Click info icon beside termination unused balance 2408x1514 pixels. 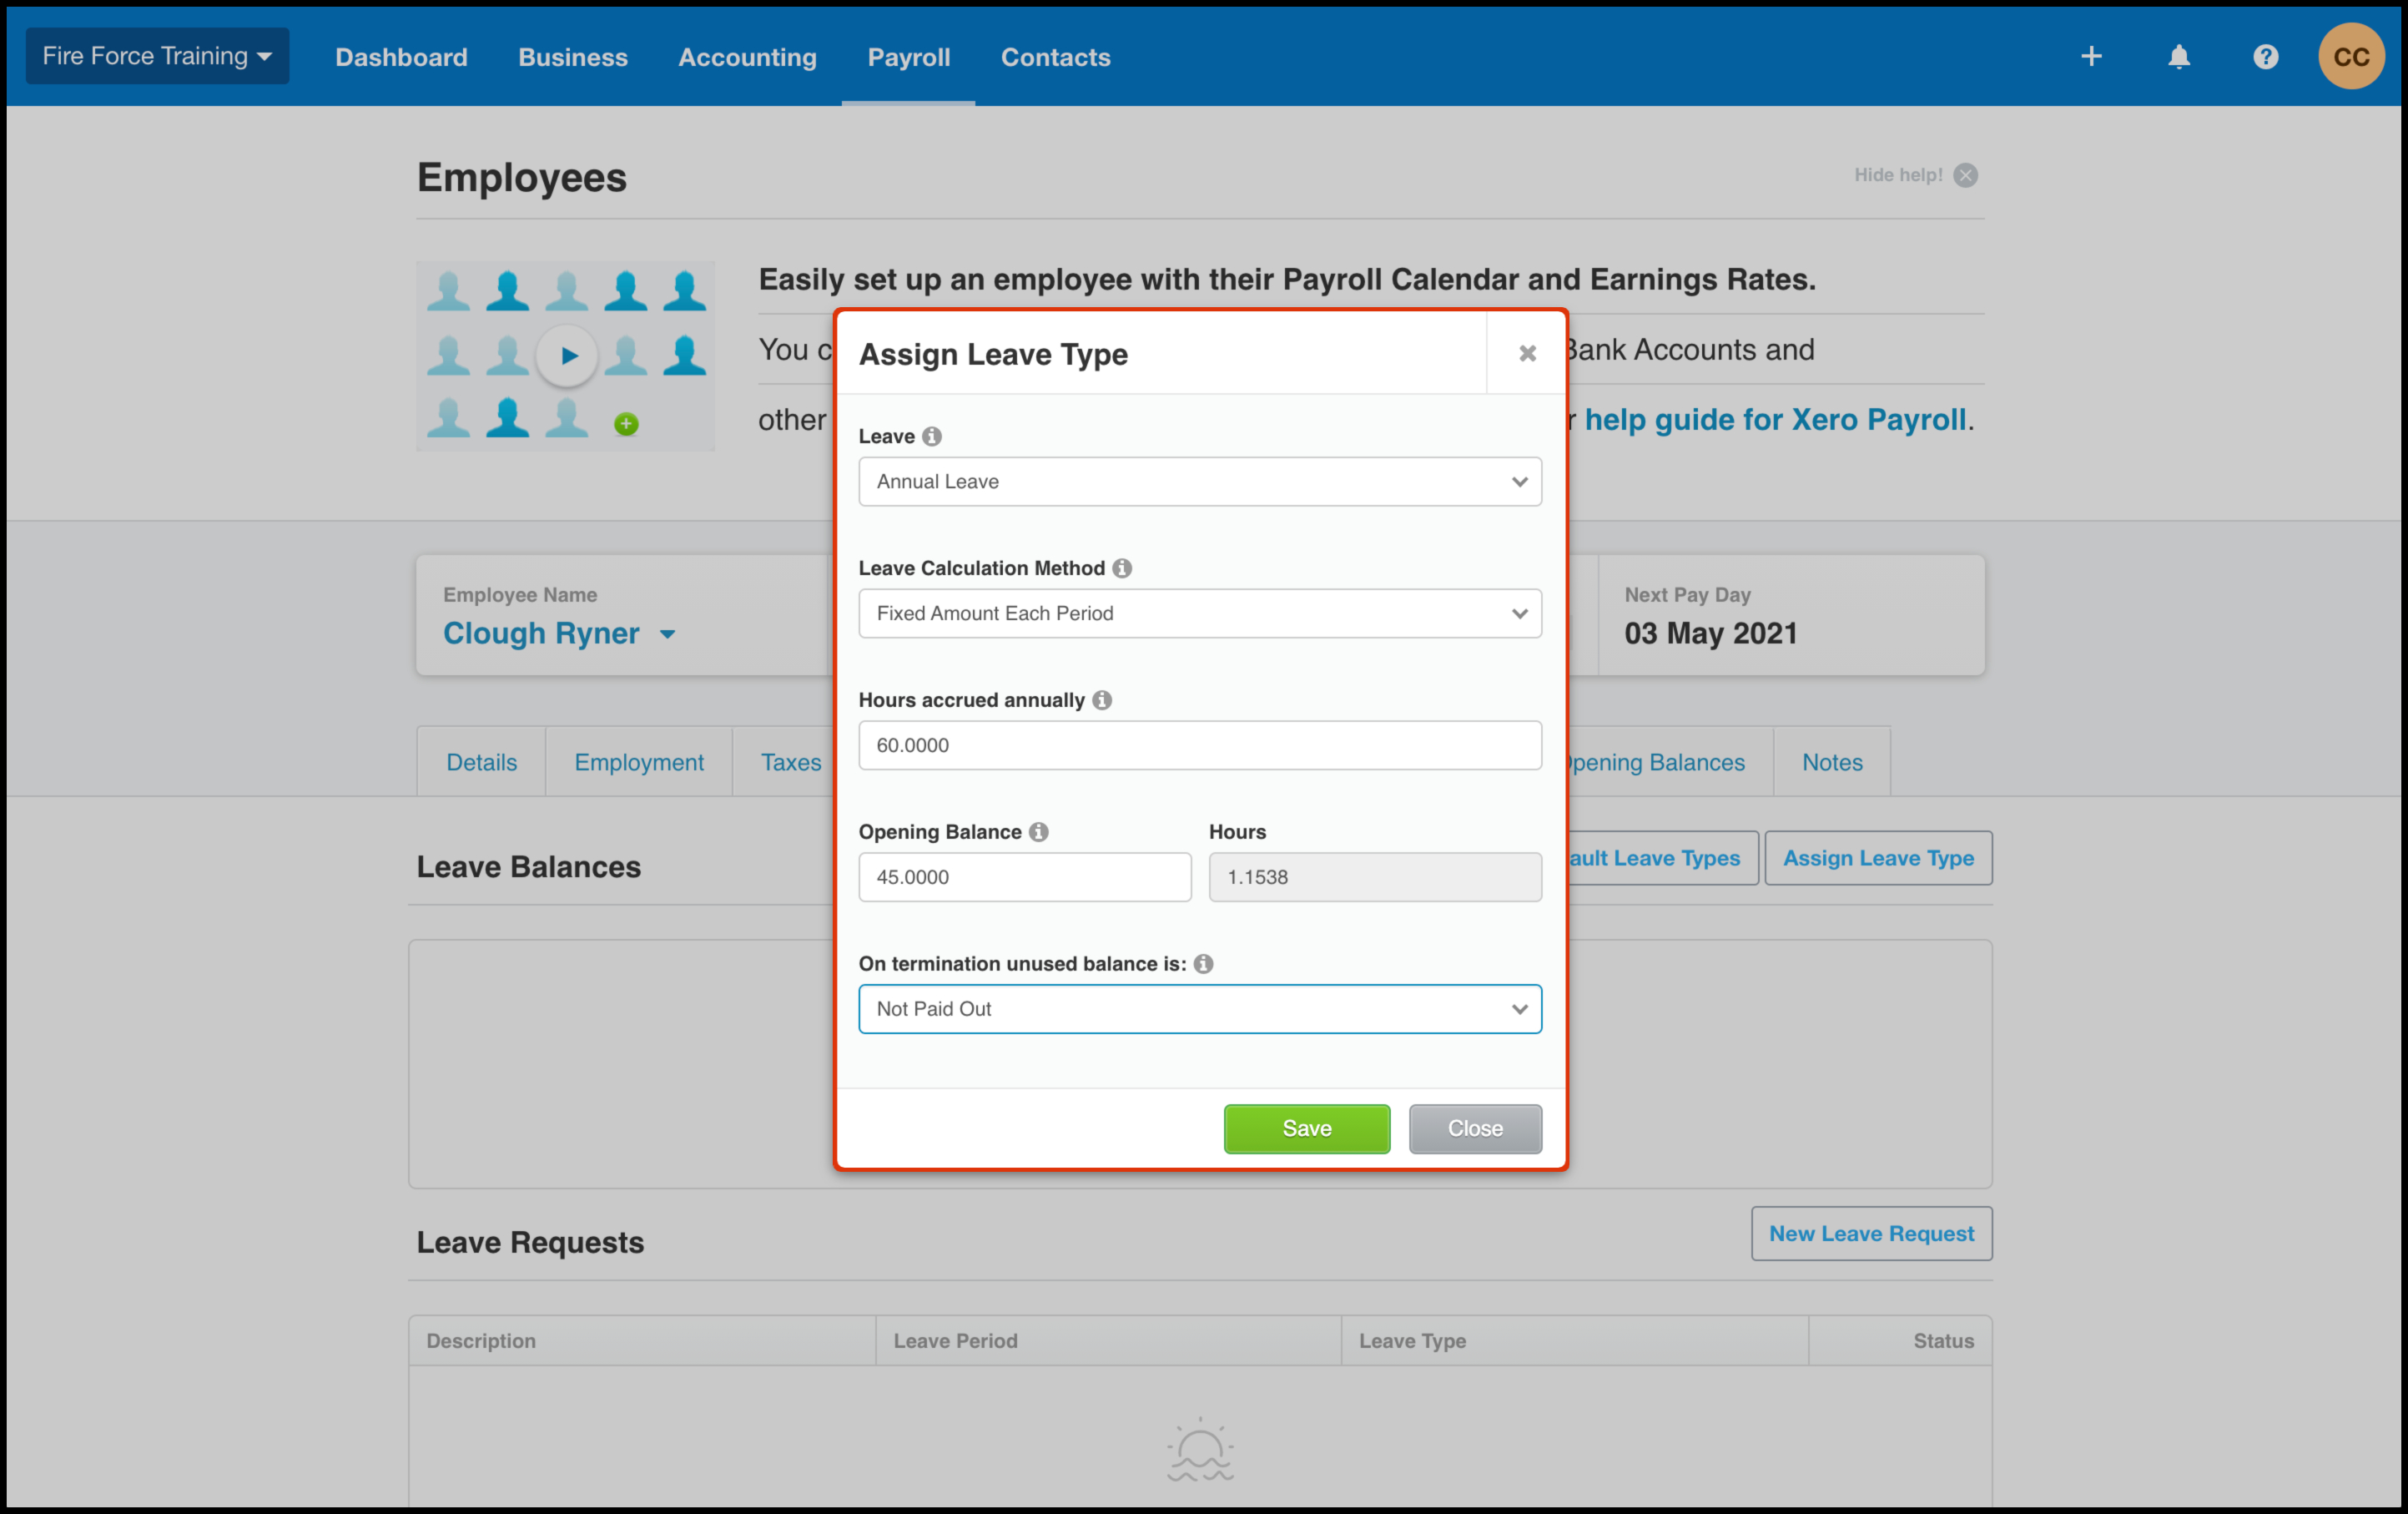pos(1204,964)
